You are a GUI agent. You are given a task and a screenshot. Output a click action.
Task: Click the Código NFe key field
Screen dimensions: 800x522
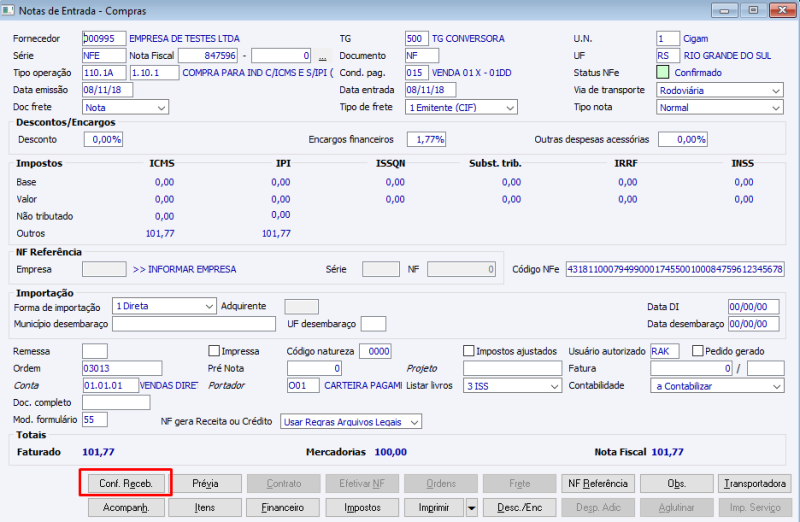coord(675,269)
